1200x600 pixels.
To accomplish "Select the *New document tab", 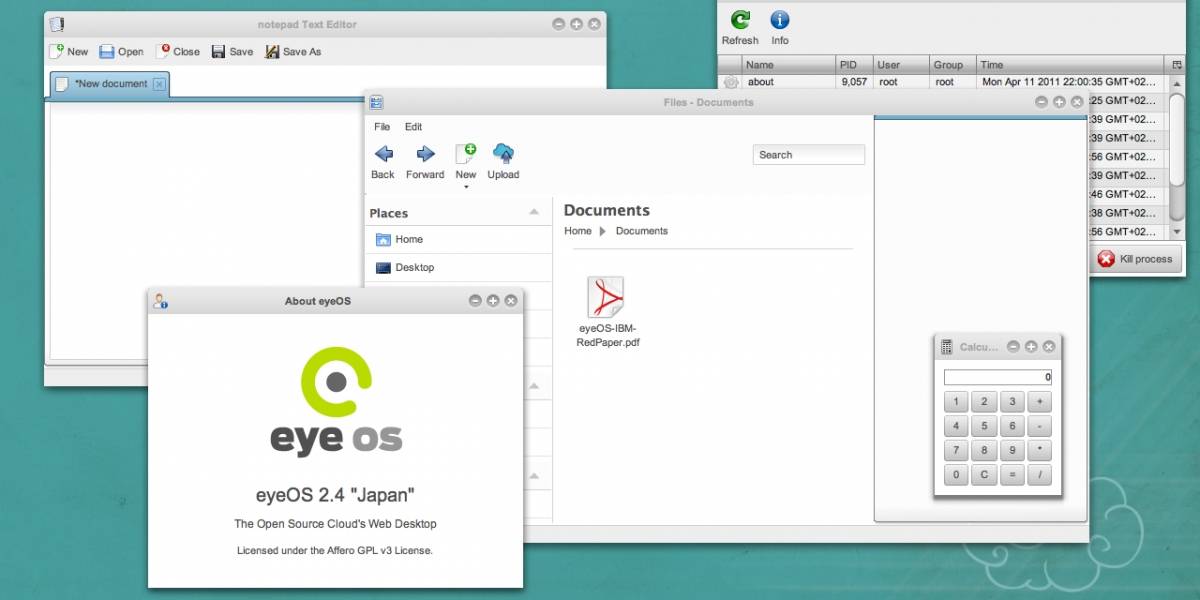I will click(x=110, y=84).
